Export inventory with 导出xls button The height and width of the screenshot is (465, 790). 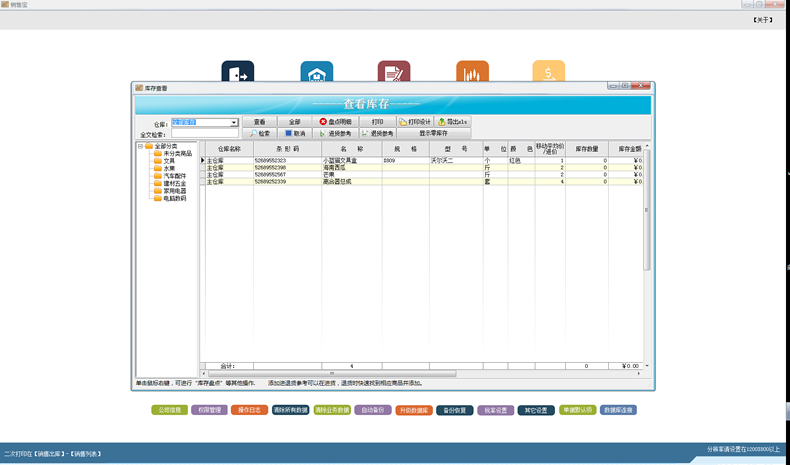click(452, 122)
